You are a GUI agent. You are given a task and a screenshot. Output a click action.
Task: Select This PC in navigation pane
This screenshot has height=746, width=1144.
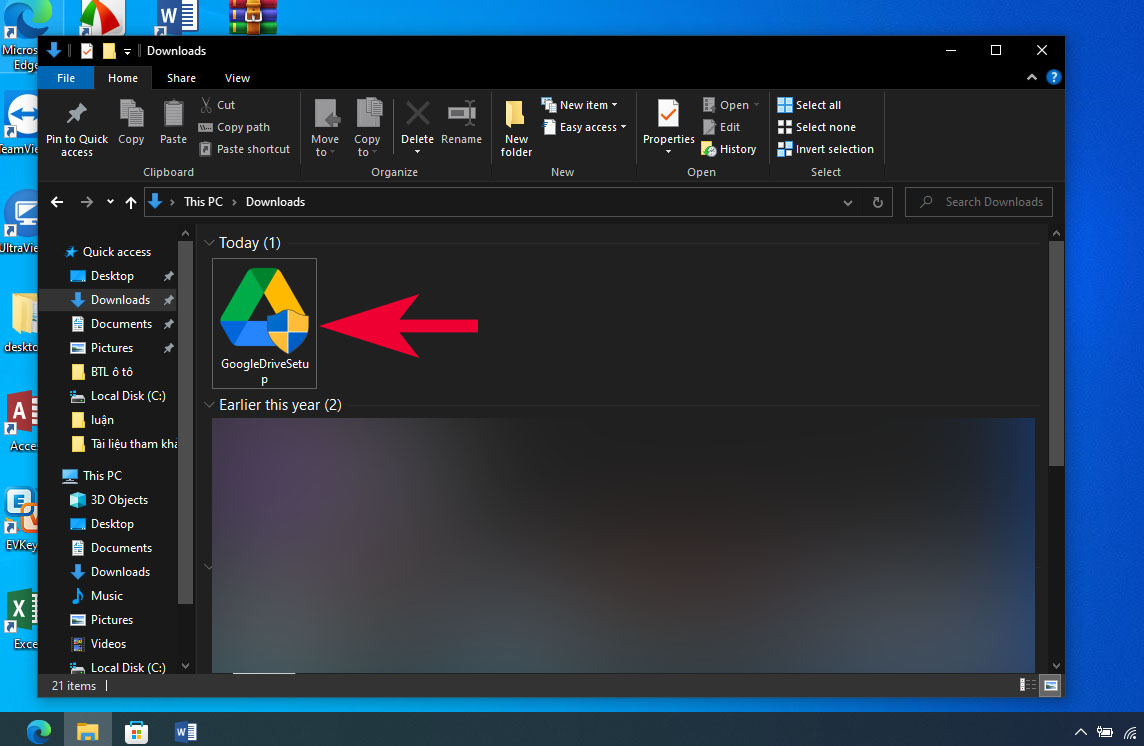point(92,476)
